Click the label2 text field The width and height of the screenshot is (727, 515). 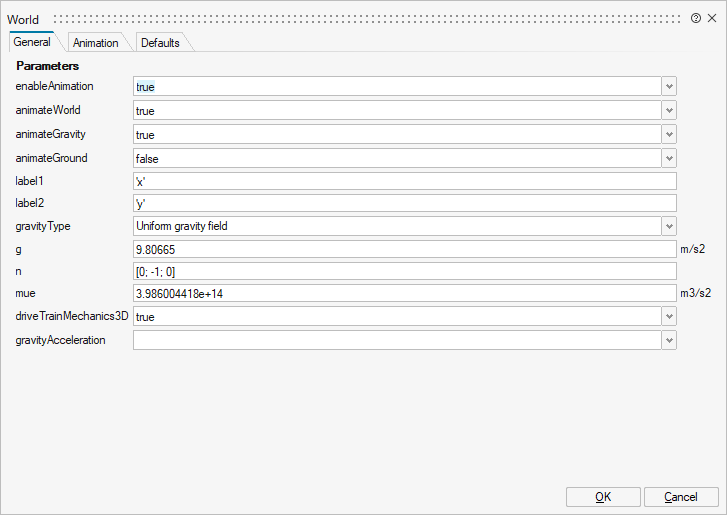click(405, 204)
